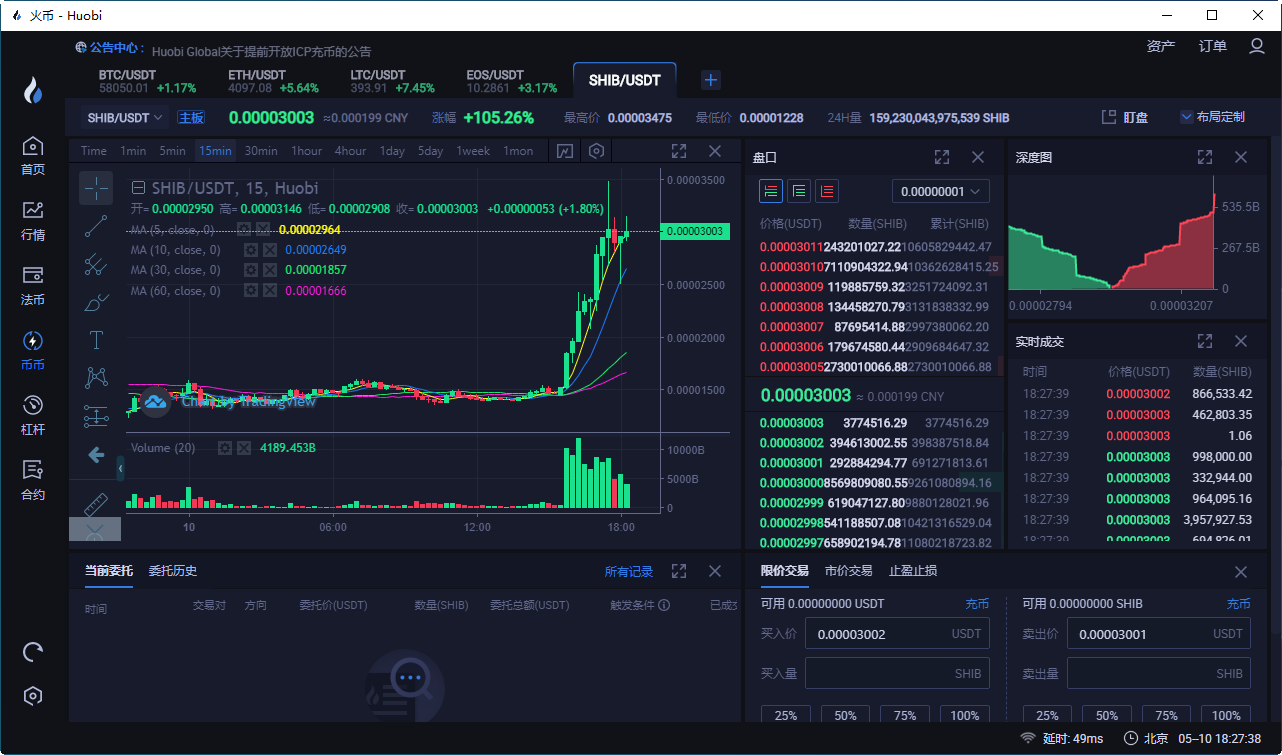Open settings of Volume (20) indicator
Image resolution: width=1282 pixels, height=755 pixels.
(225, 447)
